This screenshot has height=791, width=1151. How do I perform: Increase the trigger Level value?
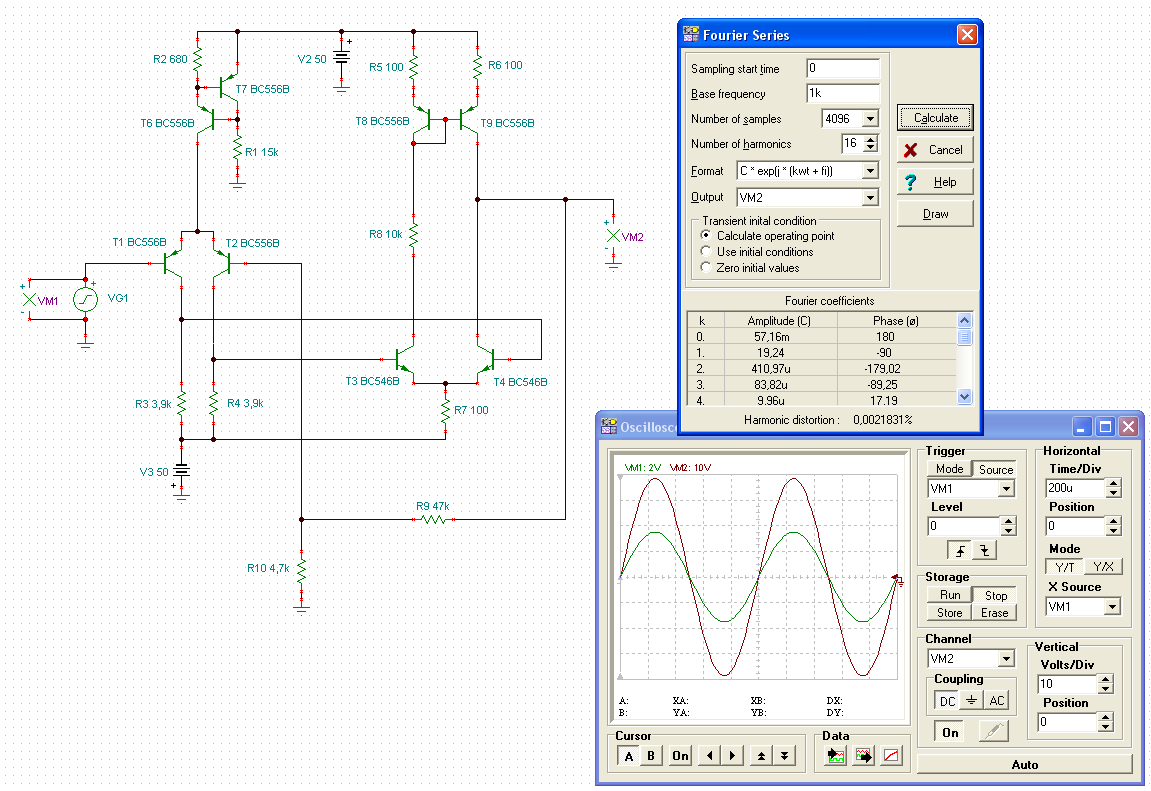[1009, 522]
